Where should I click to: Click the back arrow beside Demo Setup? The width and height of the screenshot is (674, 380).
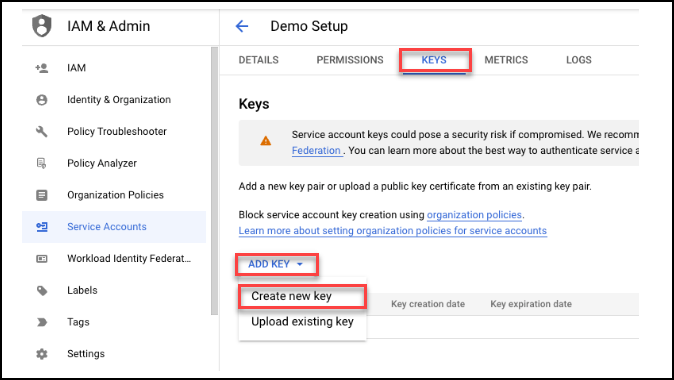point(242,26)
